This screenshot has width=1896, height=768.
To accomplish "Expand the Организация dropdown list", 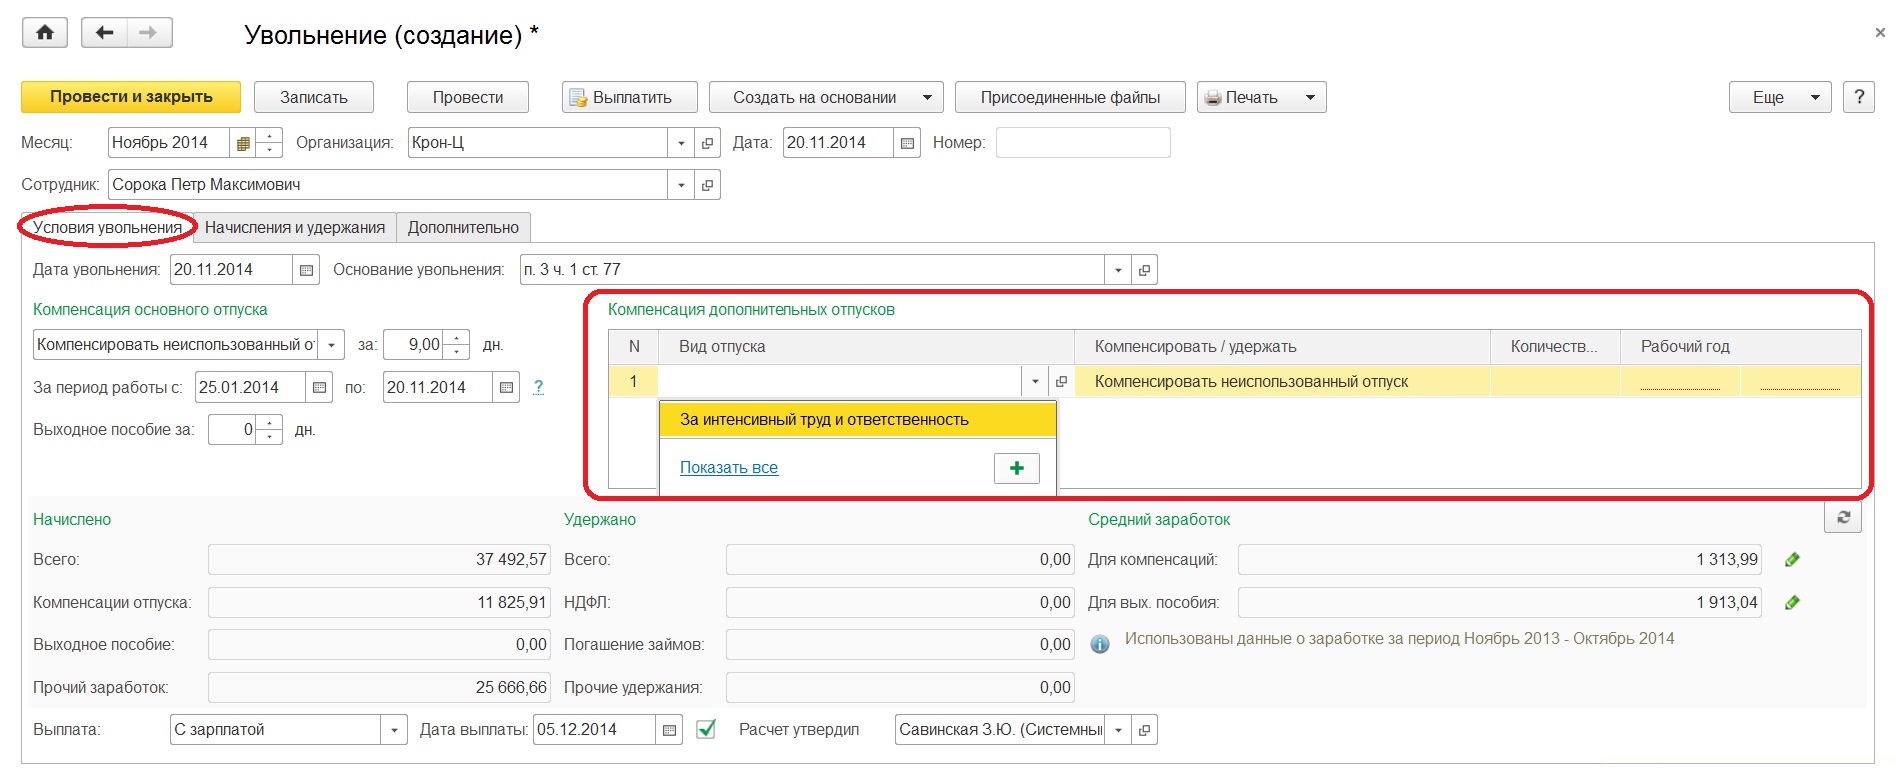I will 681,143.
